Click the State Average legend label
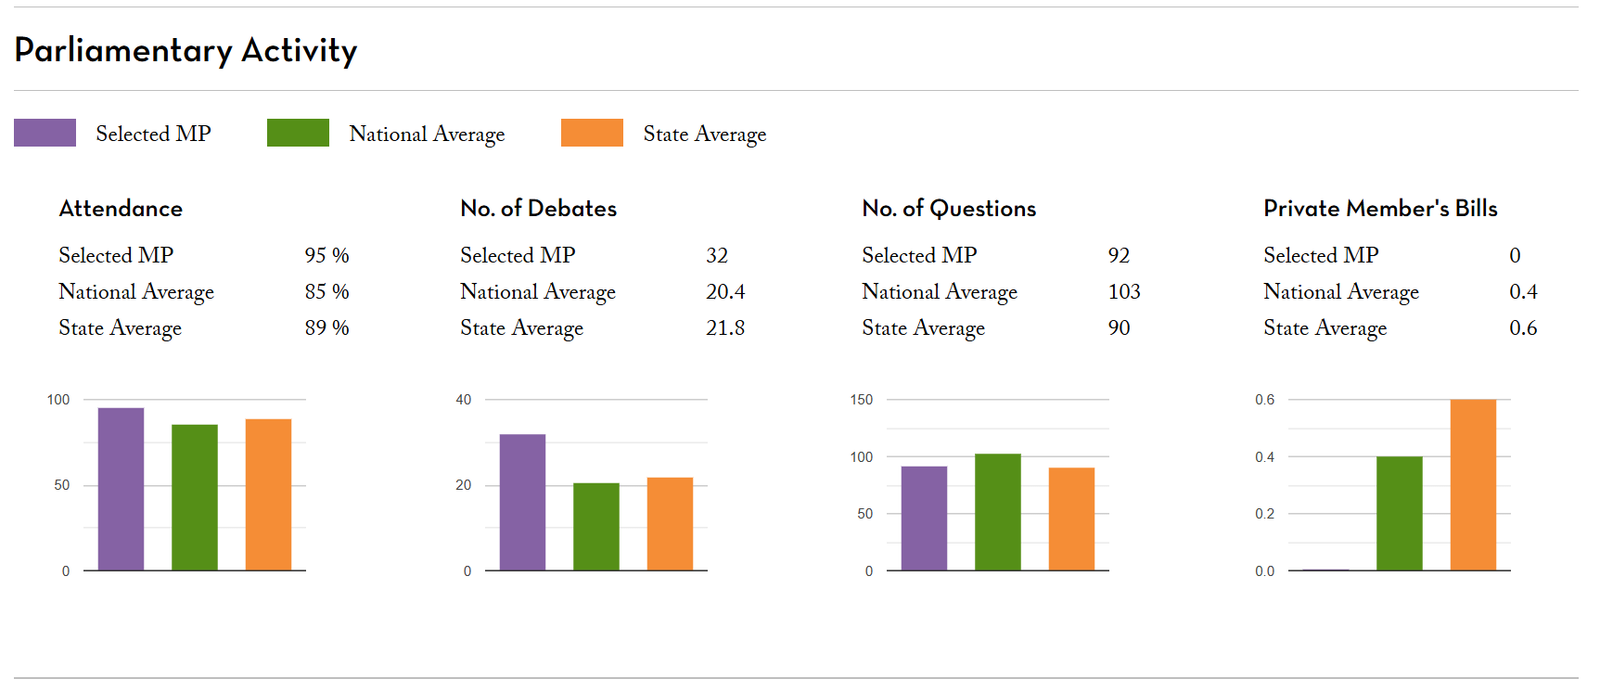The height and width of the screenshot is (679, 1600). [x=705, y=134]
